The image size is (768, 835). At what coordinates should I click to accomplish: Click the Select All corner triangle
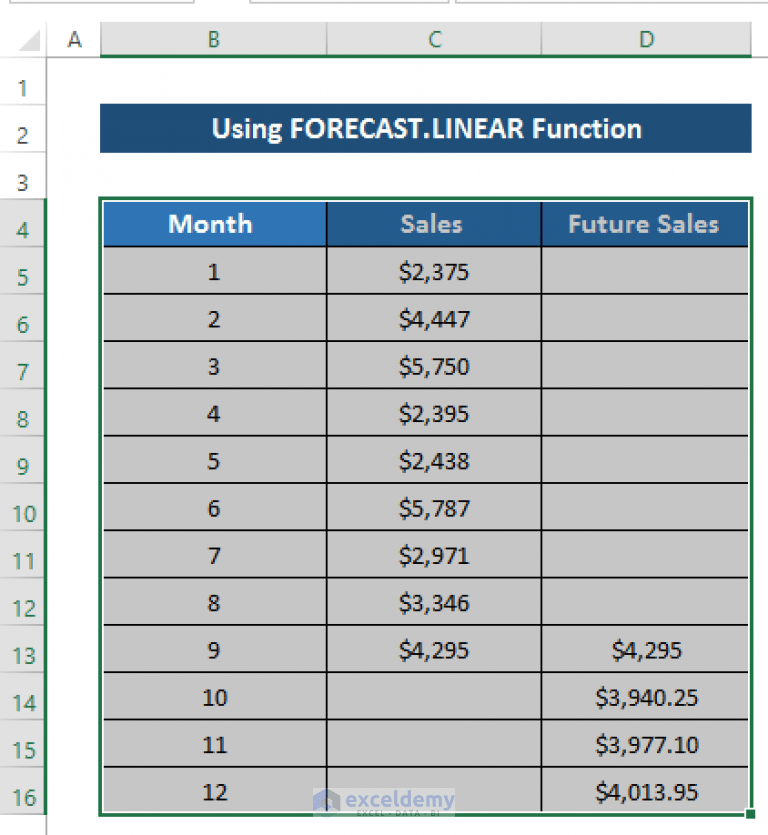pos(30,40)
